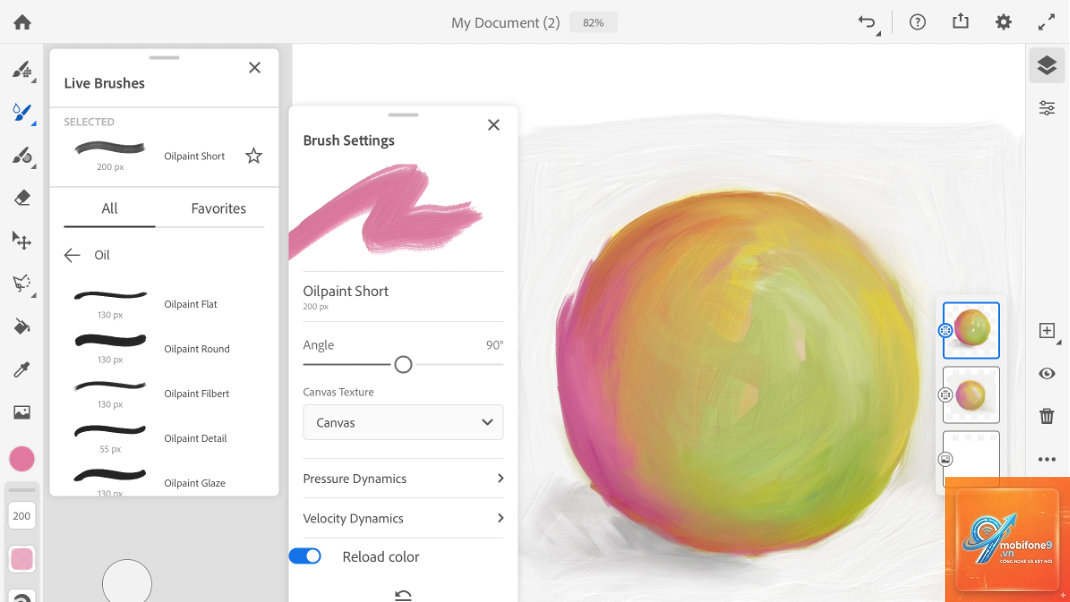Open the Place Image tool
The image size is (1070, 602).
(x=22, y=412)
